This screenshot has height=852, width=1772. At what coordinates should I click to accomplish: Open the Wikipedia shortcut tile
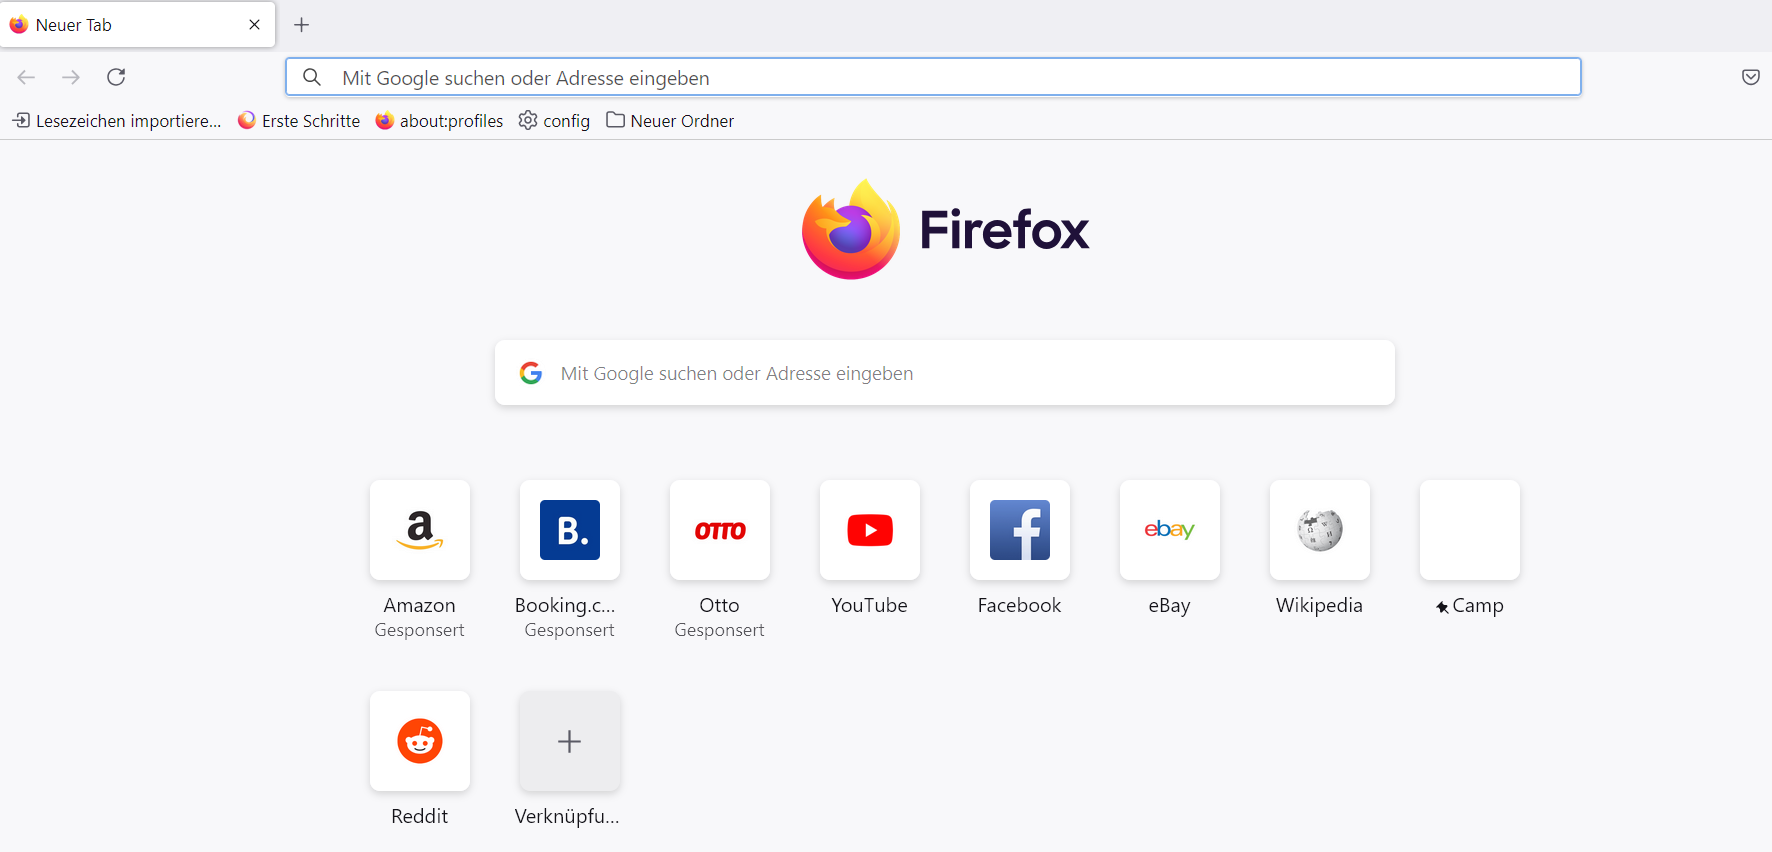(x=1320, y=530)
